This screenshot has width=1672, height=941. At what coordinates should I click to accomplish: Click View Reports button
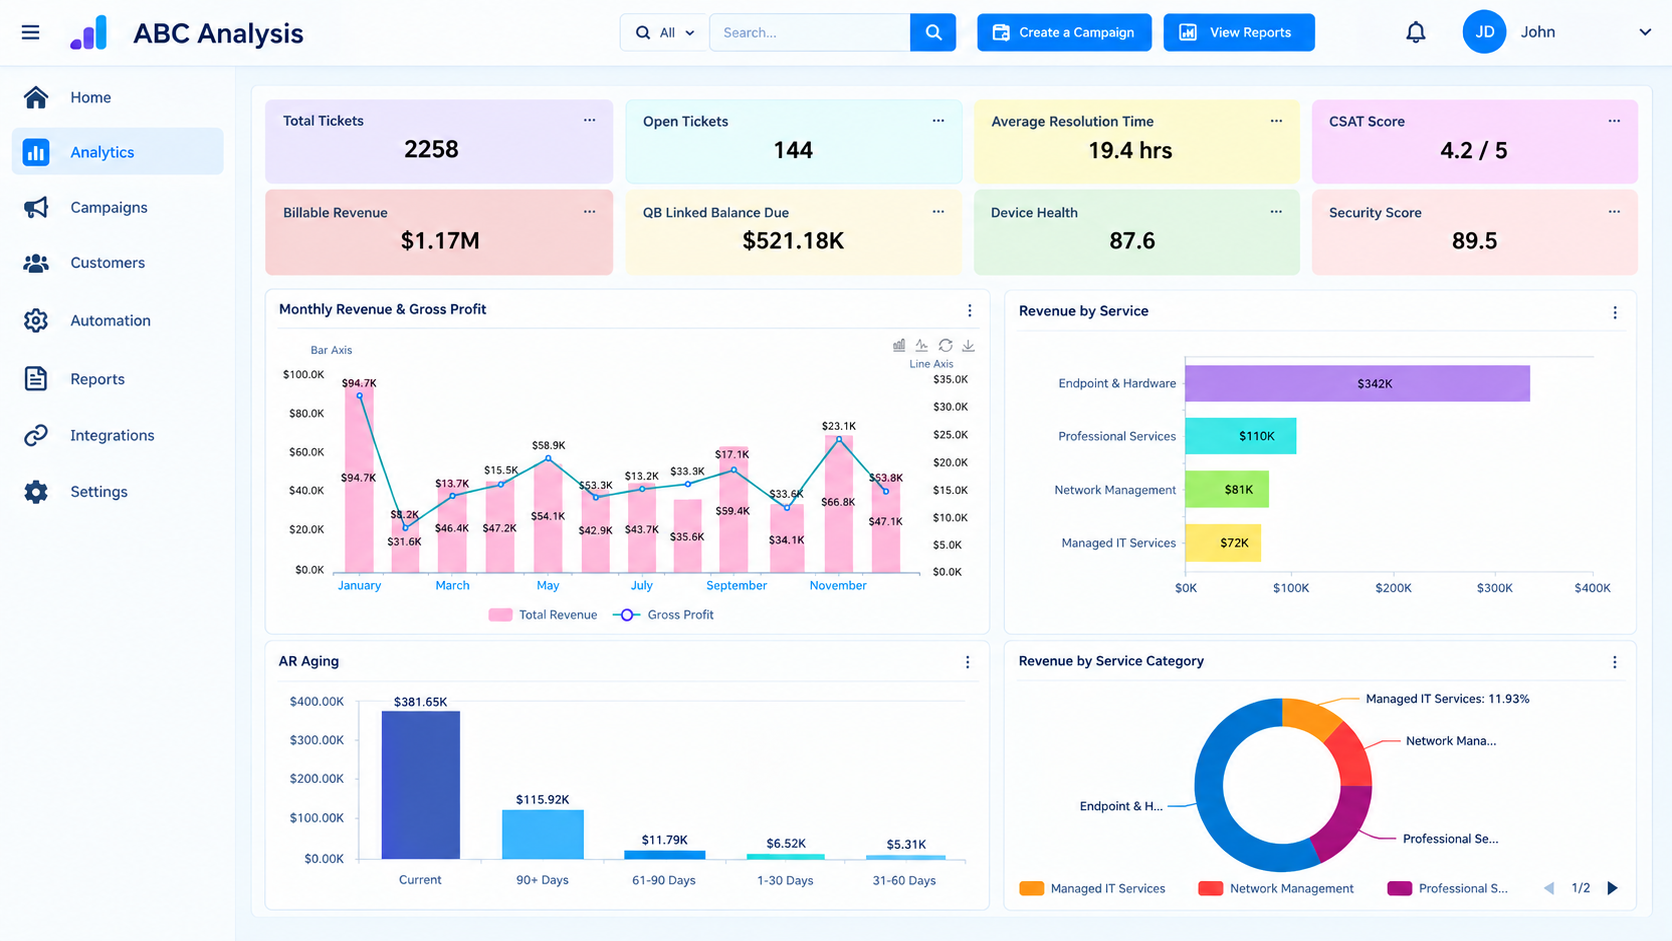pos(1239,32)
